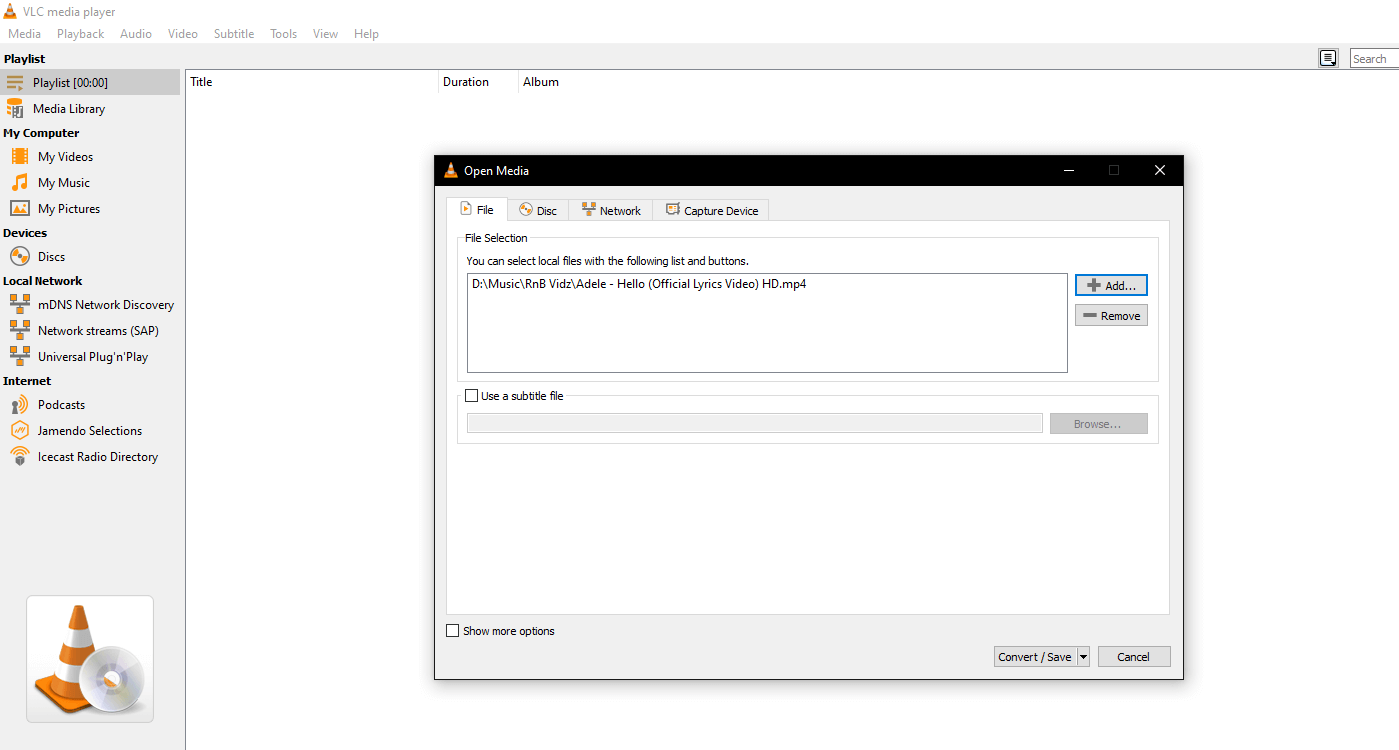Switch to the Disc tab
The image size is (1399, 750).
[x=538, y=211]
